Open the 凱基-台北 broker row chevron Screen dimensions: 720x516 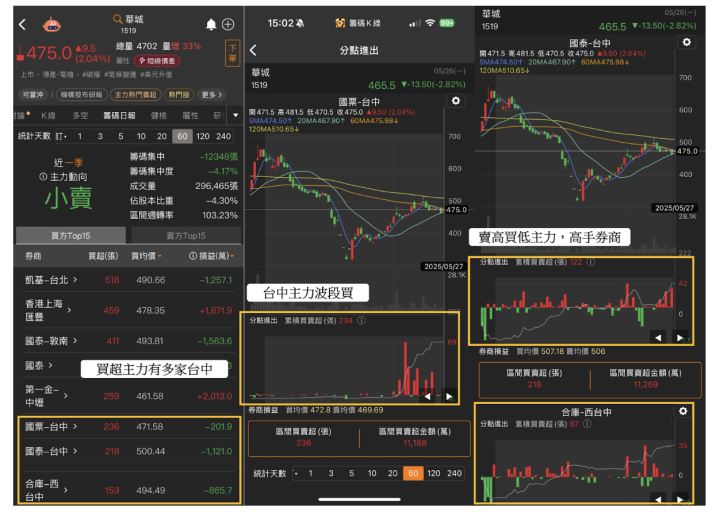pos(75,280)
